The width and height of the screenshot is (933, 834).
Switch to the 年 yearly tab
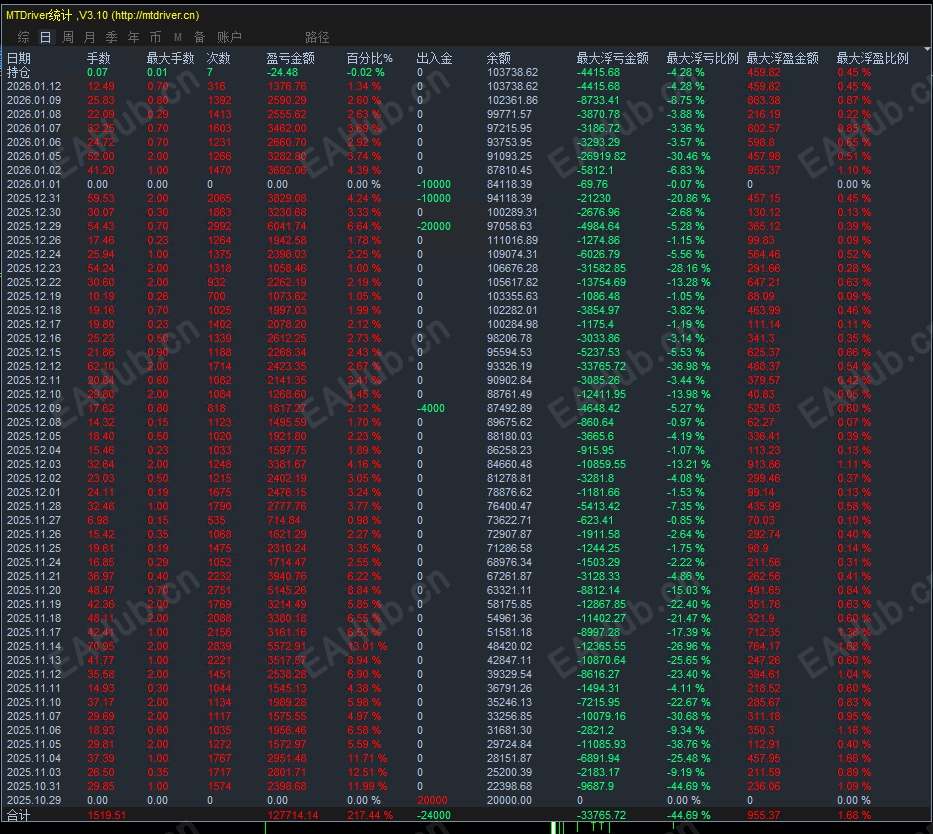pyautogui.click(x=133, y=37)
